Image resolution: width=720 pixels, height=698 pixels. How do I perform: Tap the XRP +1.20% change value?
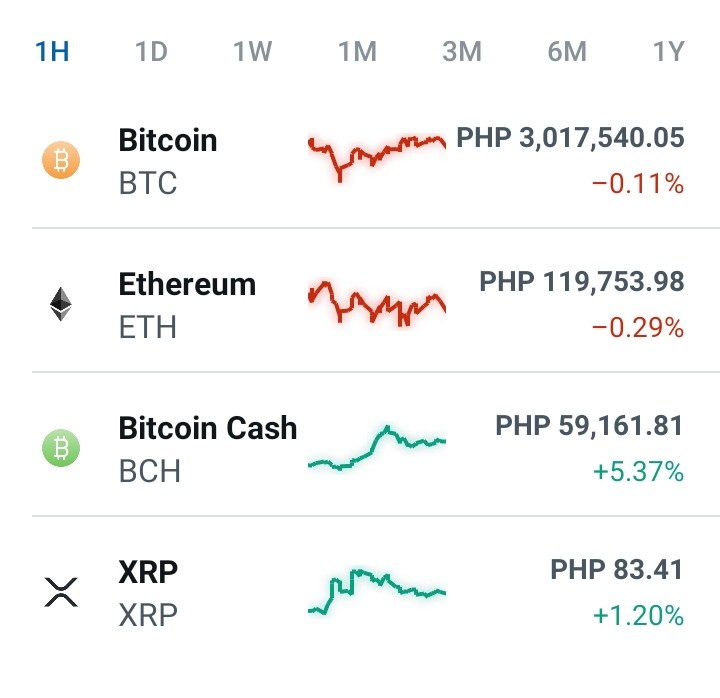(x=638, y=615)
